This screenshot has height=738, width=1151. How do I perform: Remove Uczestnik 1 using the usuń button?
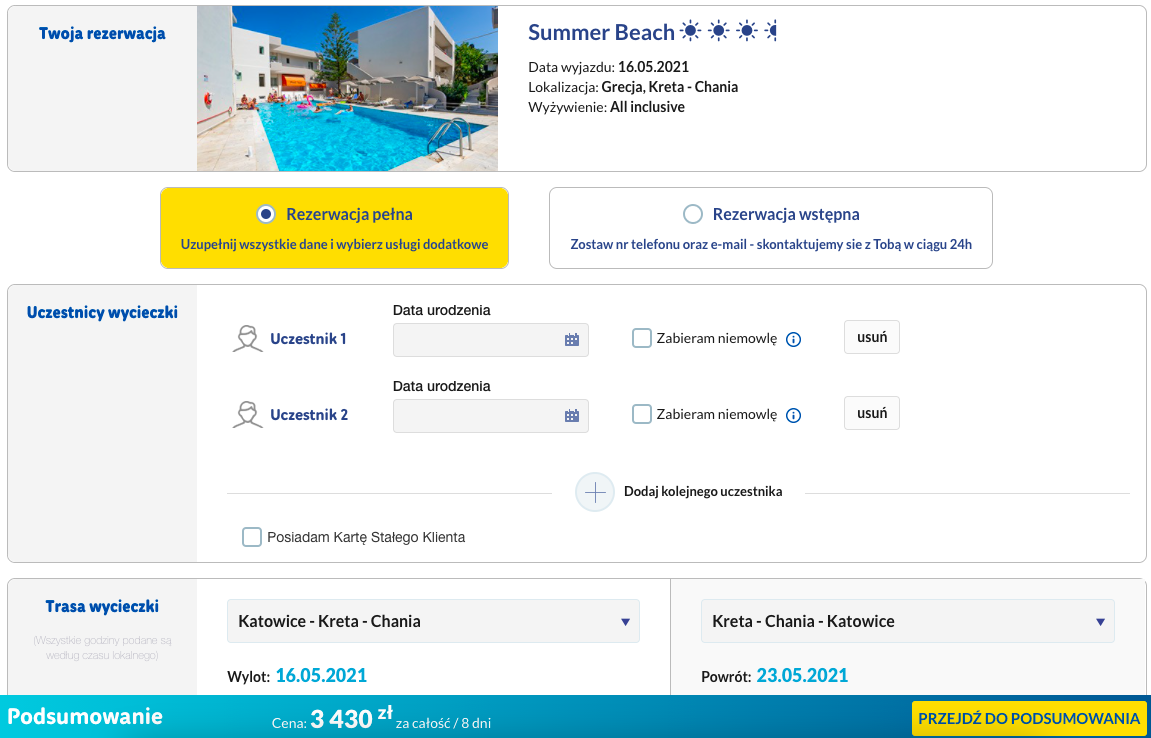click(870, 337)
